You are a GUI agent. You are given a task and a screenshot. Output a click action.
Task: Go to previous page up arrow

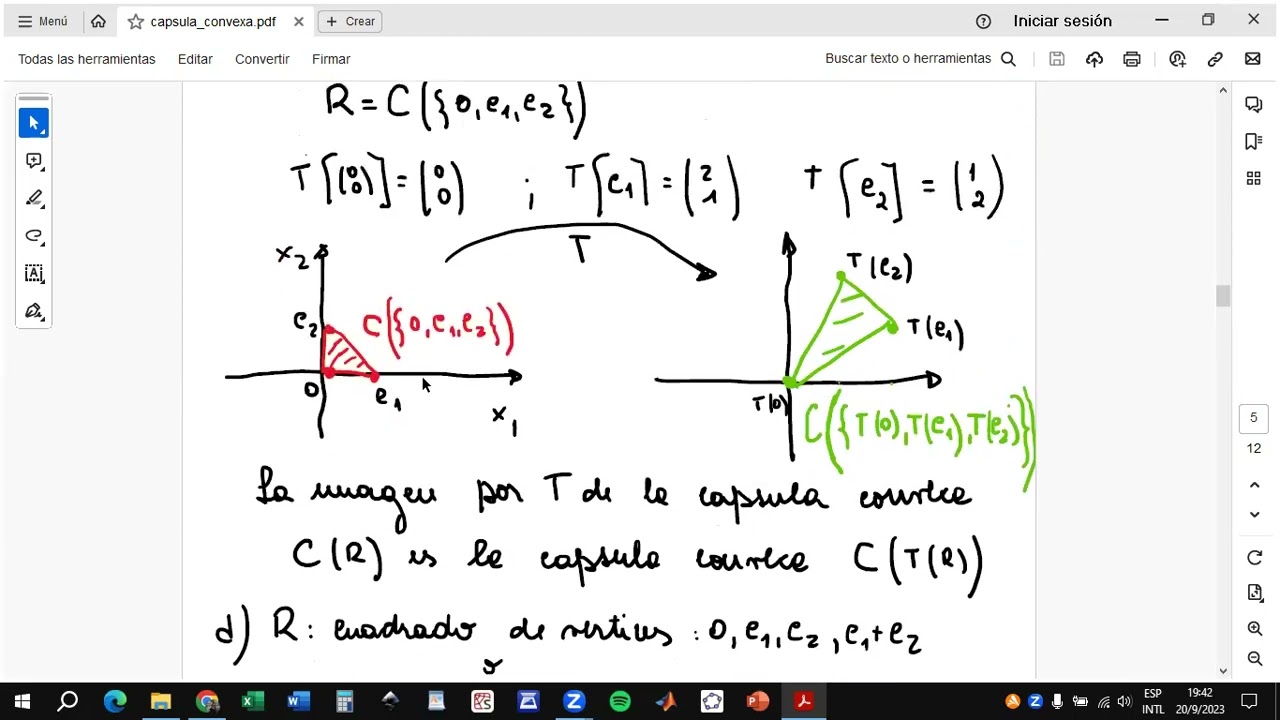[x=1255, y=485]
